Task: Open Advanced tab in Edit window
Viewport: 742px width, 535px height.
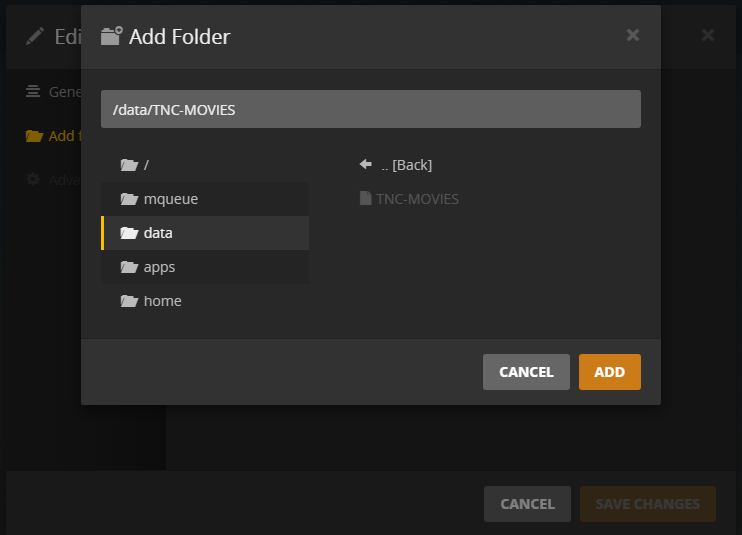Action: (53, 180)
